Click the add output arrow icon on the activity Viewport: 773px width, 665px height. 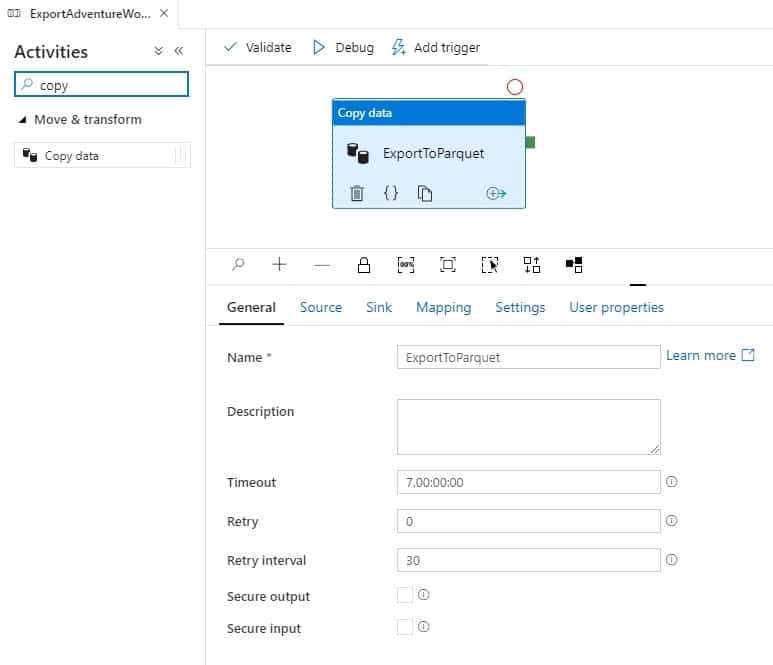(496, 193)
